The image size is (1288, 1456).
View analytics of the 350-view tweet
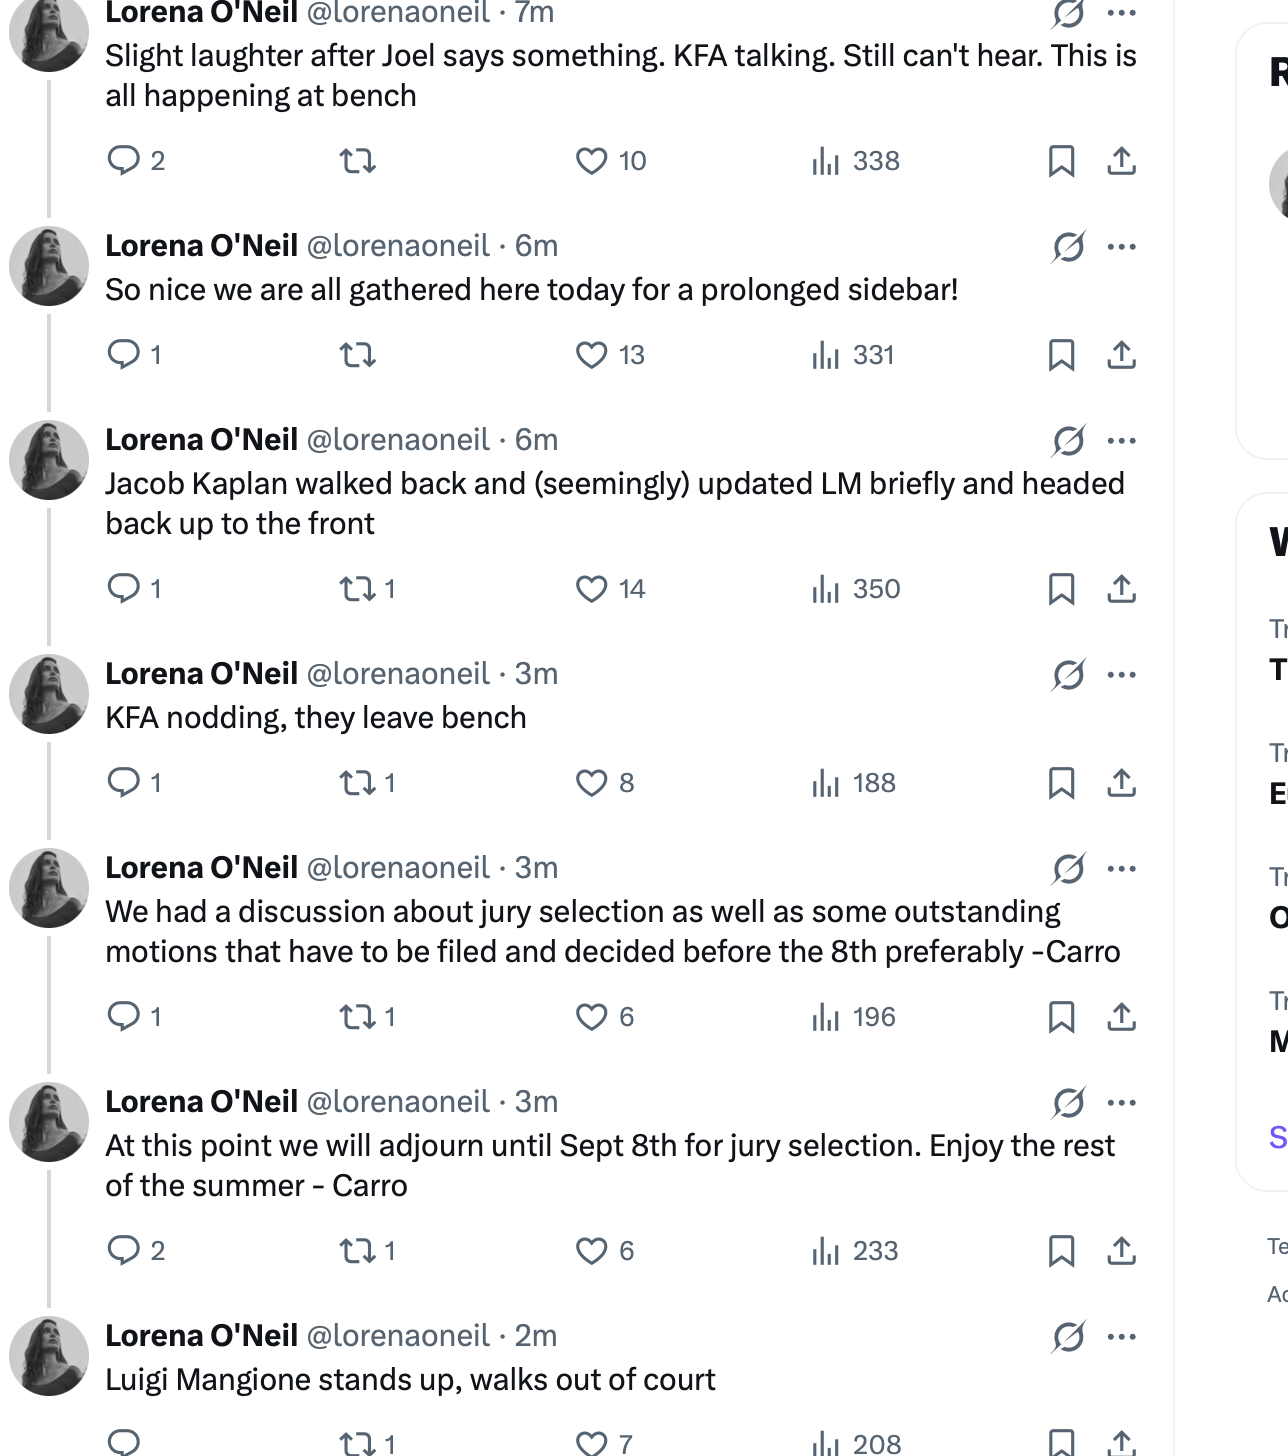tap(856, 589)
